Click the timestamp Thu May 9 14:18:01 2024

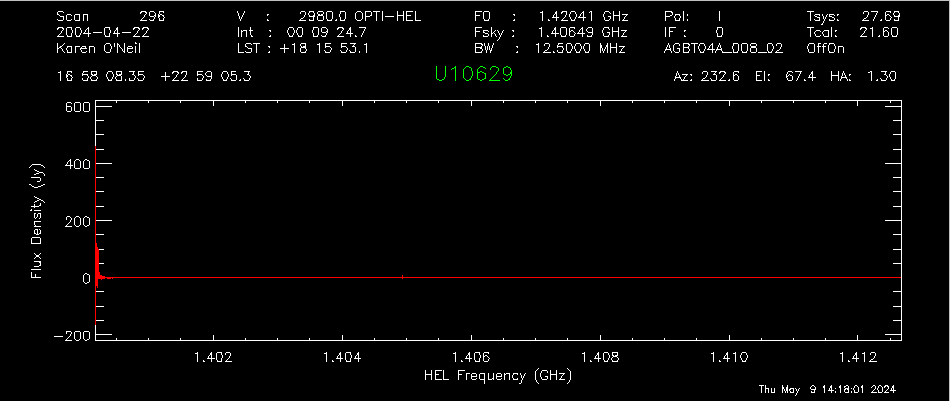tap(828, 389)
